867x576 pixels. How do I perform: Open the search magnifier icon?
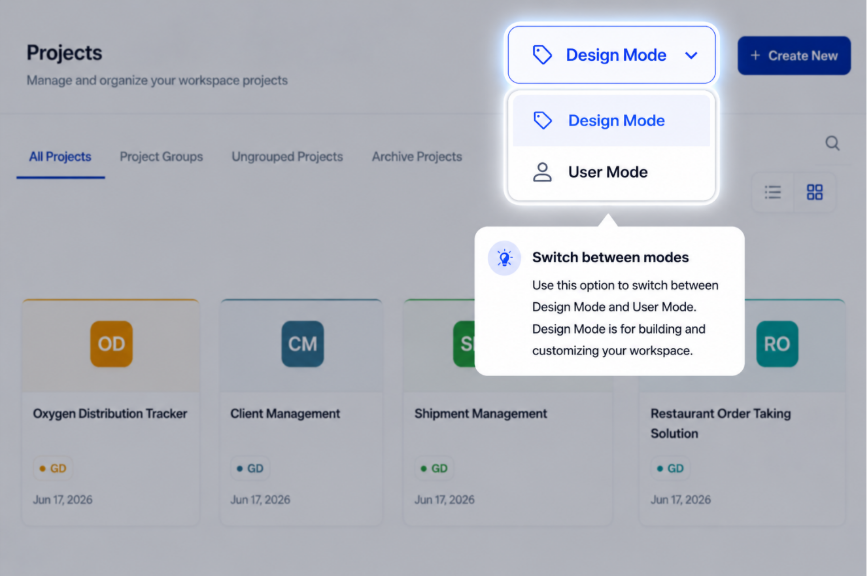[x=832, y=143]
